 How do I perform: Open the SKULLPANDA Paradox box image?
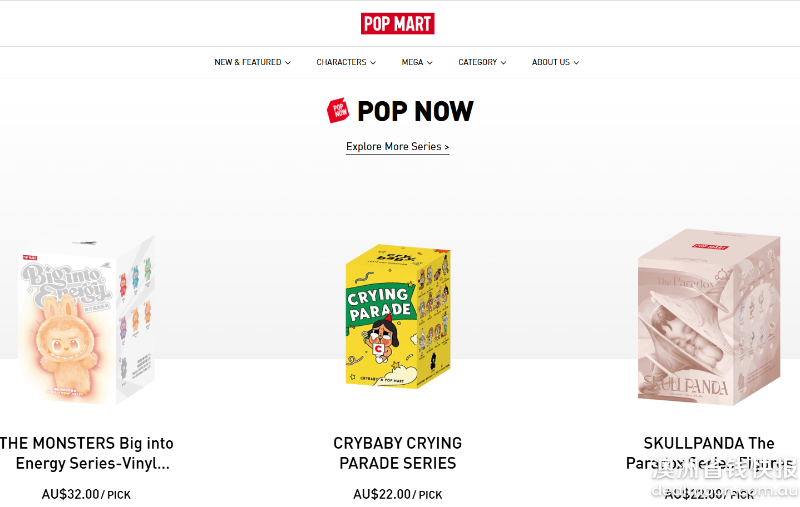709,318
